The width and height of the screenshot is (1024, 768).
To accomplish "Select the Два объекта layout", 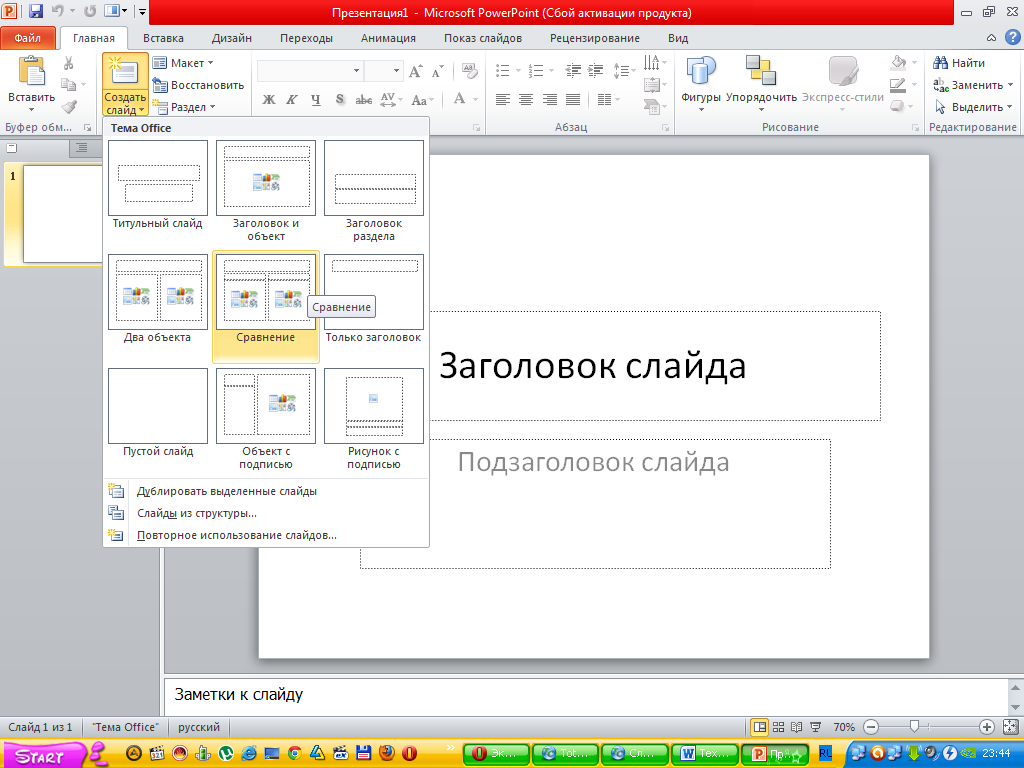I will pyautogui.click(x=158, y=300).
